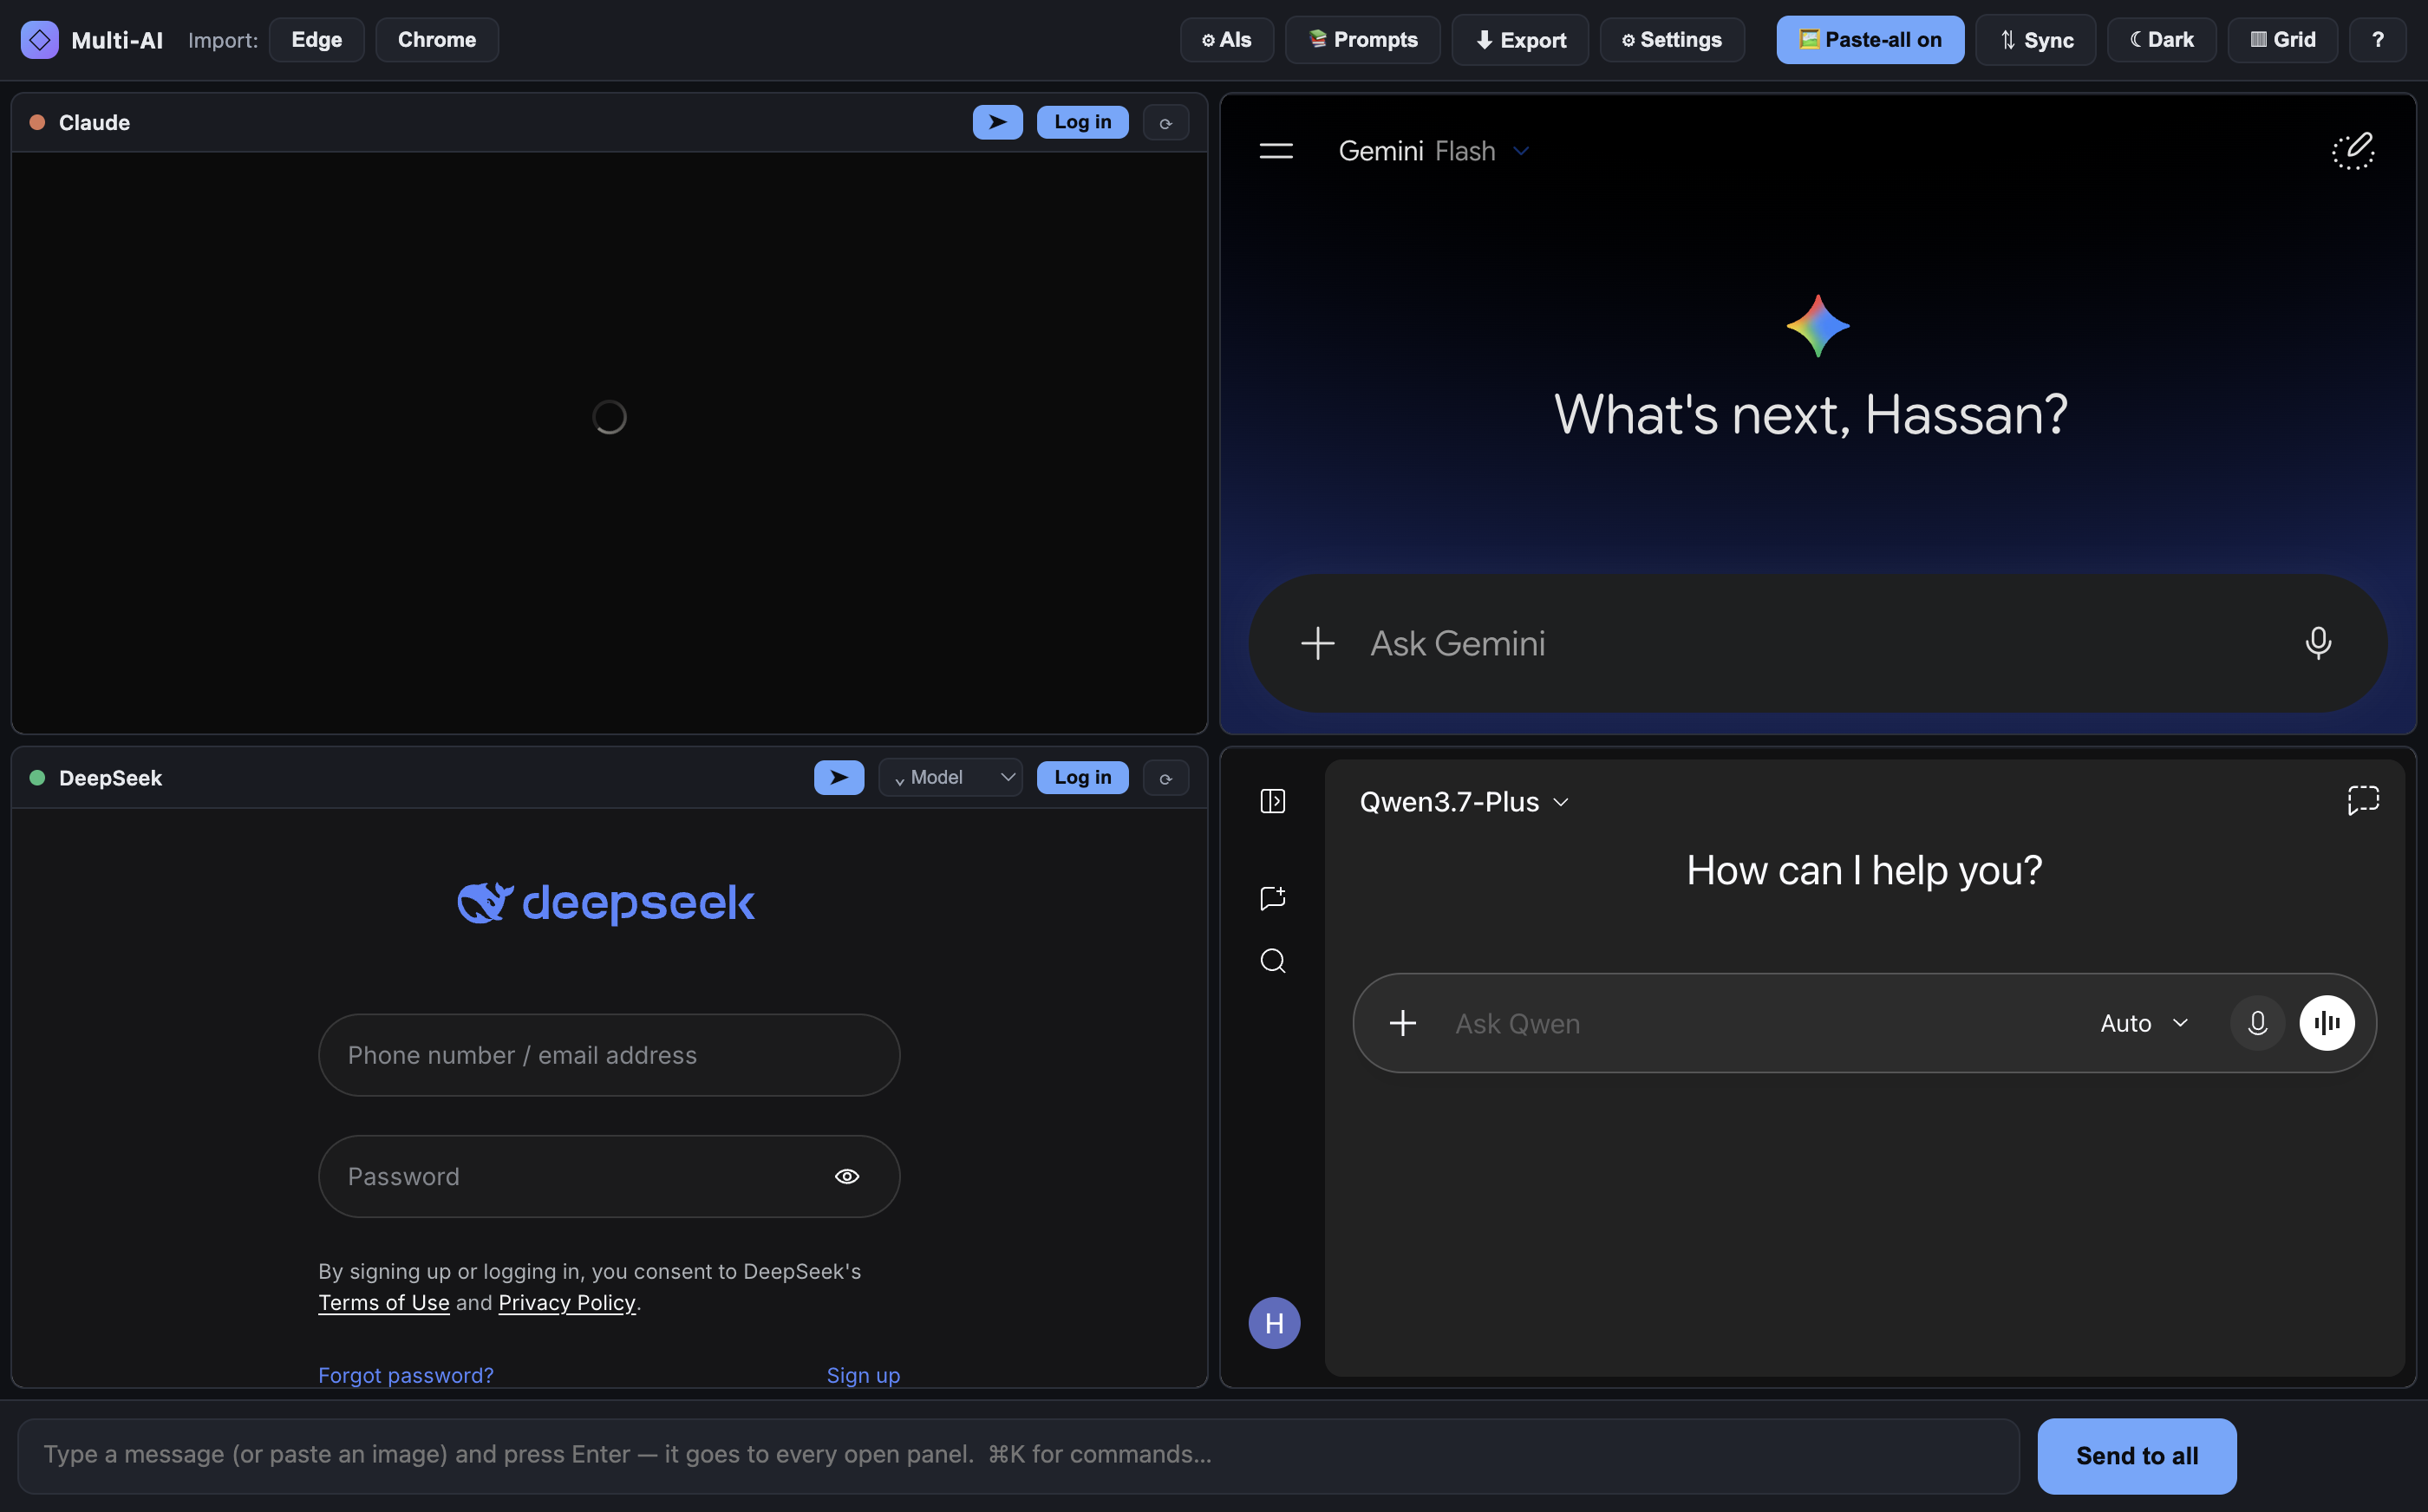This screenshot has height=1512, width=2428.
Task: Toggle Qwen sidebar panel icon
Action: 1272,801
